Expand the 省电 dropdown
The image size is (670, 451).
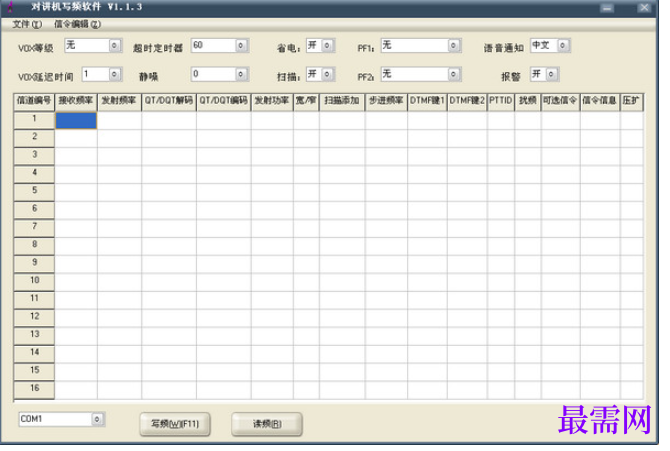click(x=327, y=45)
